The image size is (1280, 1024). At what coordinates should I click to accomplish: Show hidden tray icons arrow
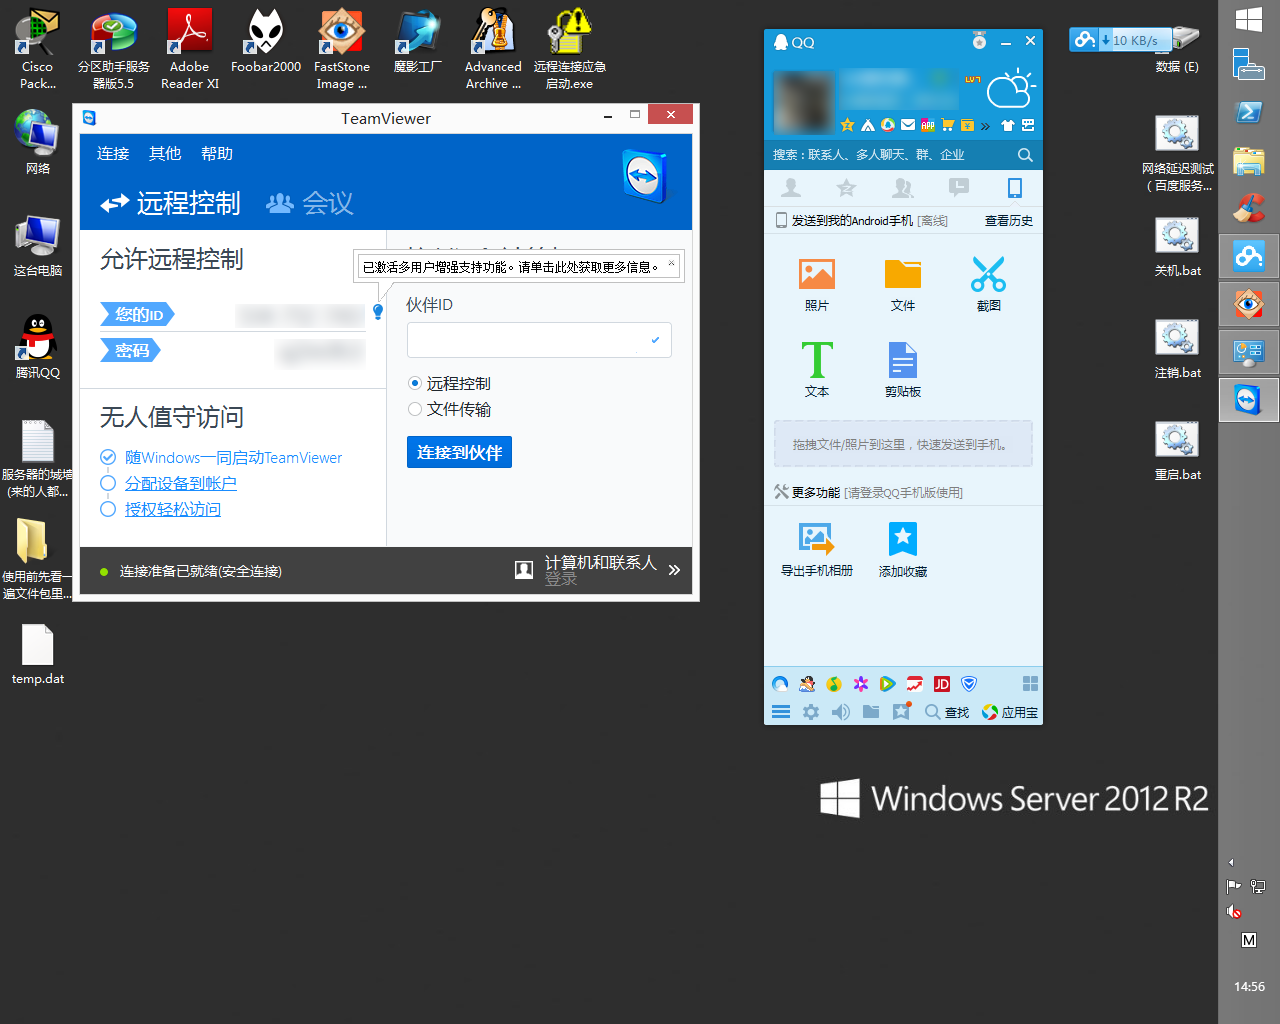1231,862
